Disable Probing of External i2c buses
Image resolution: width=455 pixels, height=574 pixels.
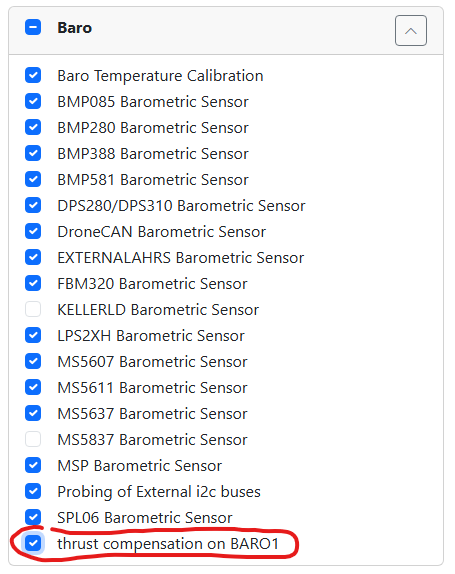[x=33, y=491]
